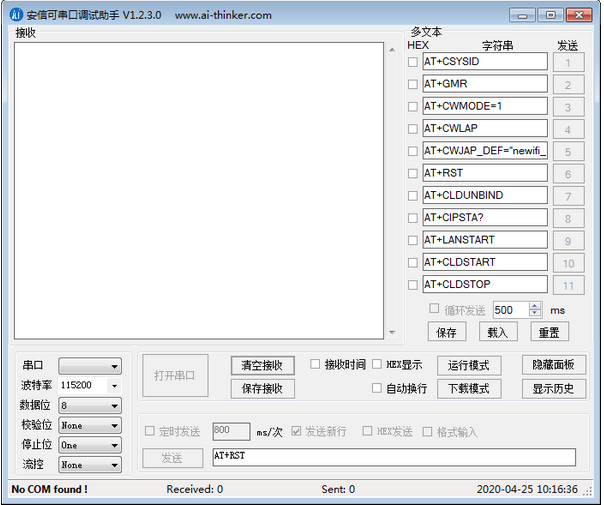
Task: Click the 'No COM found !' status text
Action: pyautogui.click(x=50, y=489)
